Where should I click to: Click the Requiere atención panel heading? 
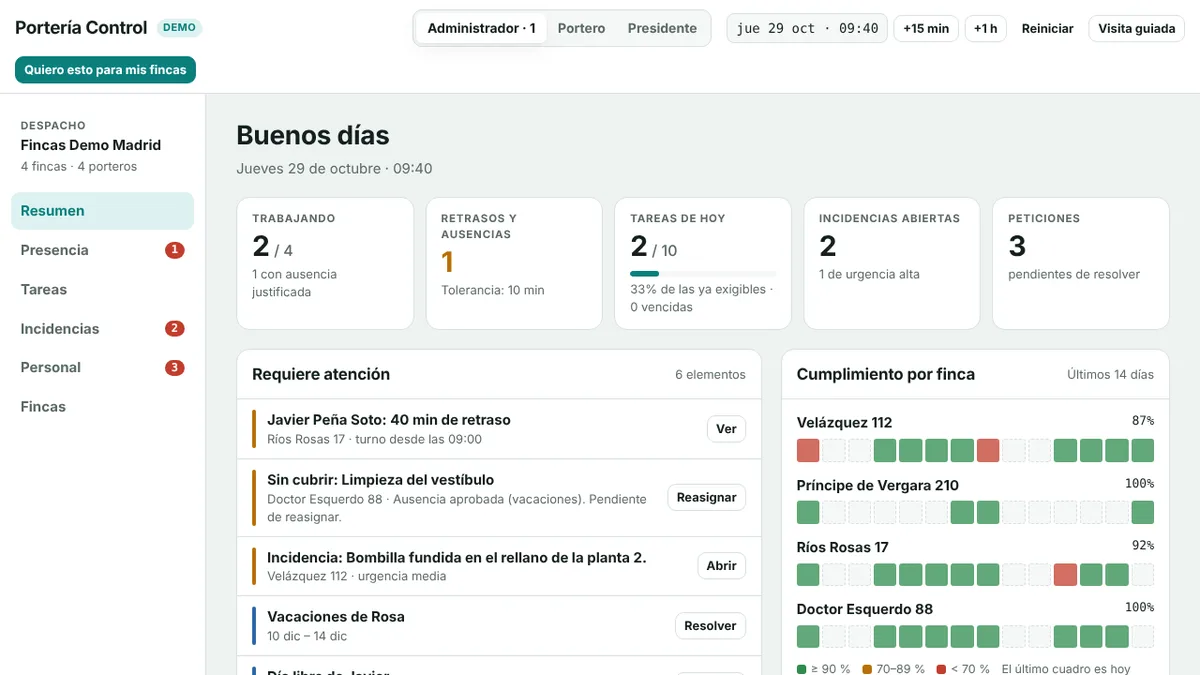321,375
